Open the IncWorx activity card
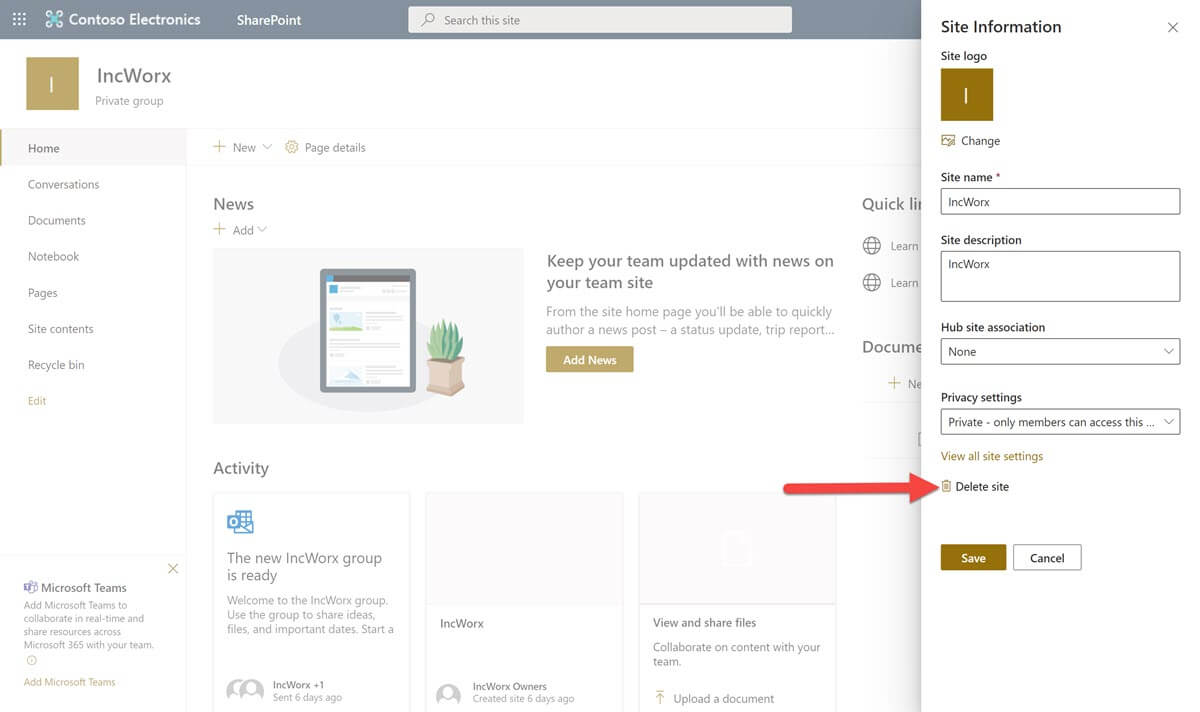 pos(524,602)
